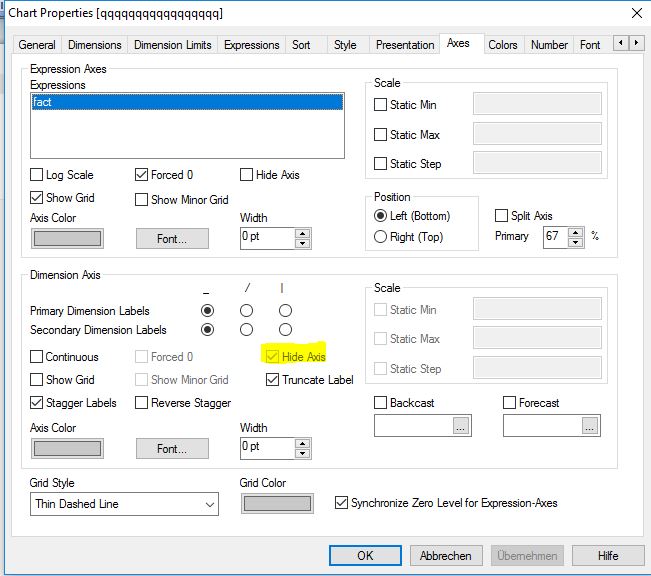Click the Forecast text field

(543, 426)
